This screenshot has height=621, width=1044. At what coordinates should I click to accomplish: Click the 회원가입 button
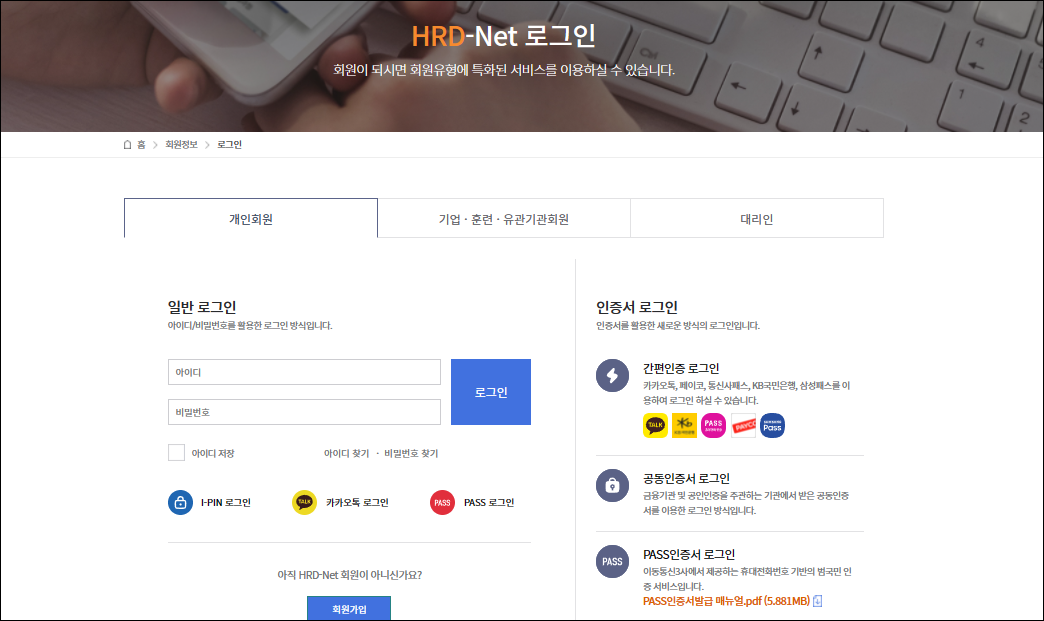(x=349, y=608)
